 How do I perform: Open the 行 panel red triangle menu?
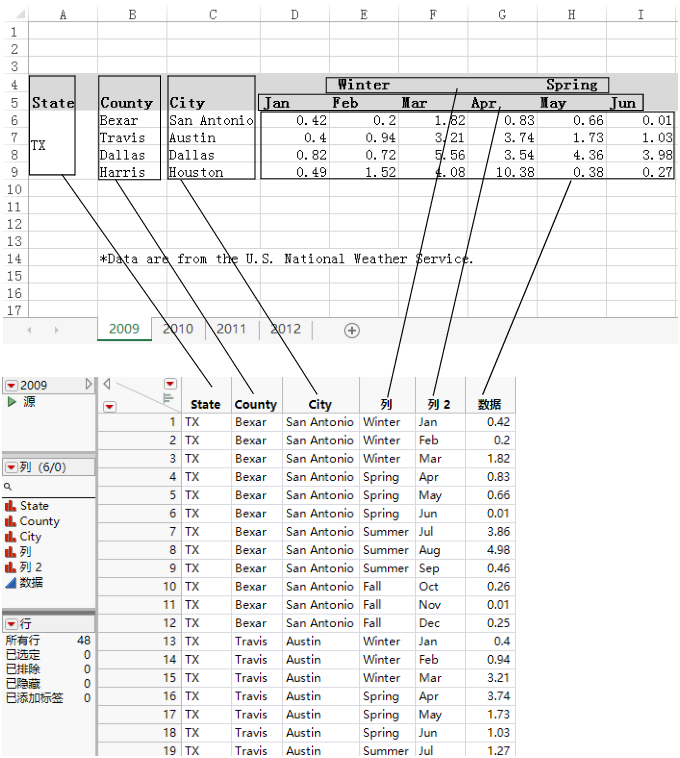pos(12,624)
